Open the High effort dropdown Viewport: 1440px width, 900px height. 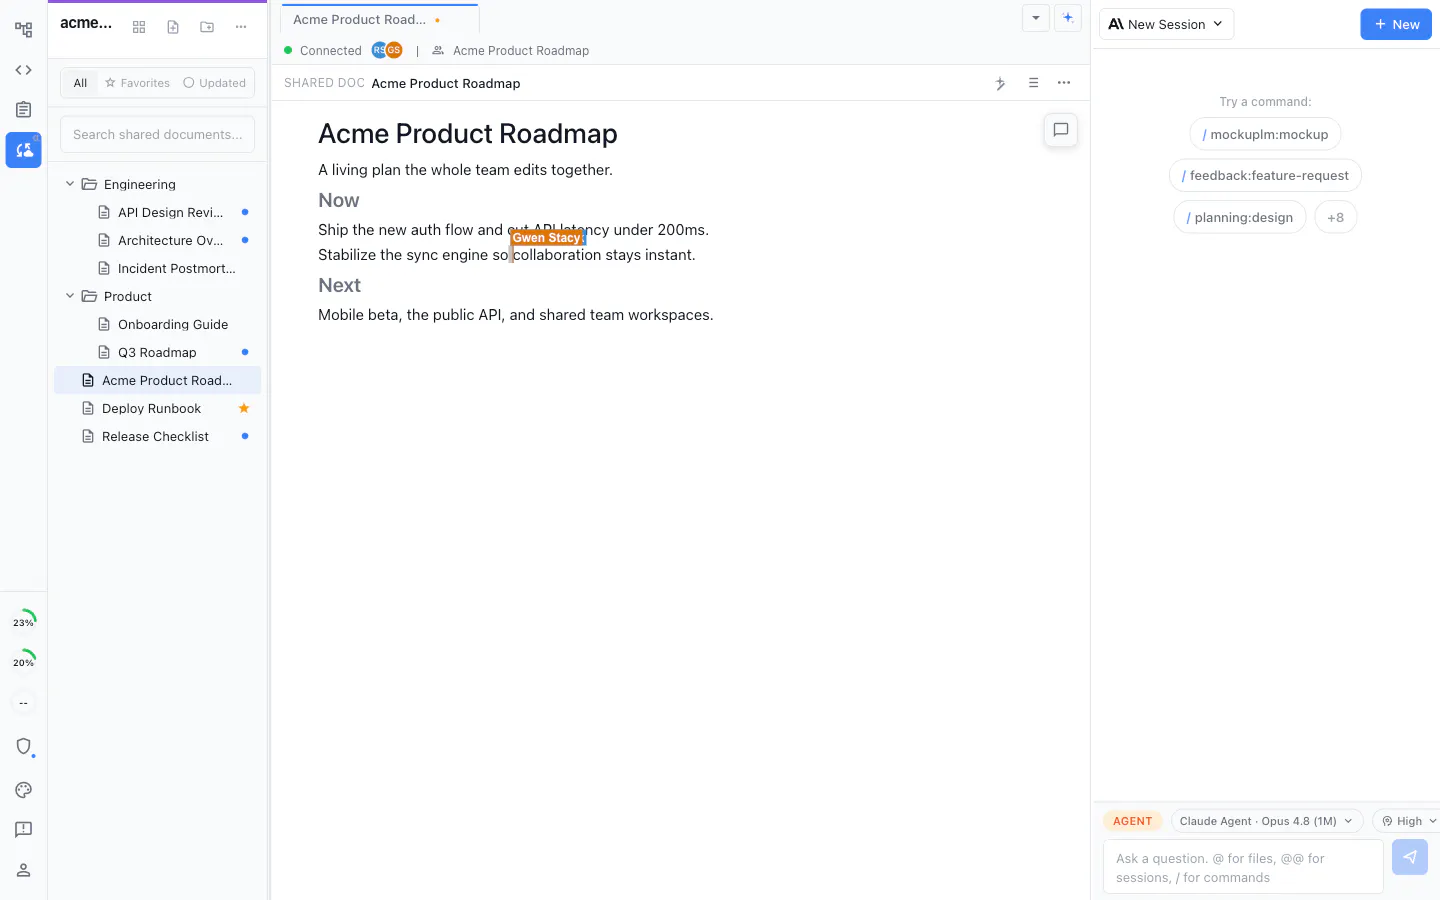(x=1409, y=821)
